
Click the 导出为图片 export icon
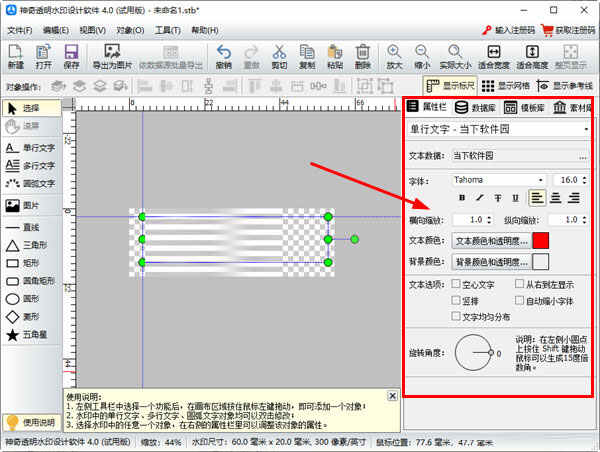click(x=111, y=57)
